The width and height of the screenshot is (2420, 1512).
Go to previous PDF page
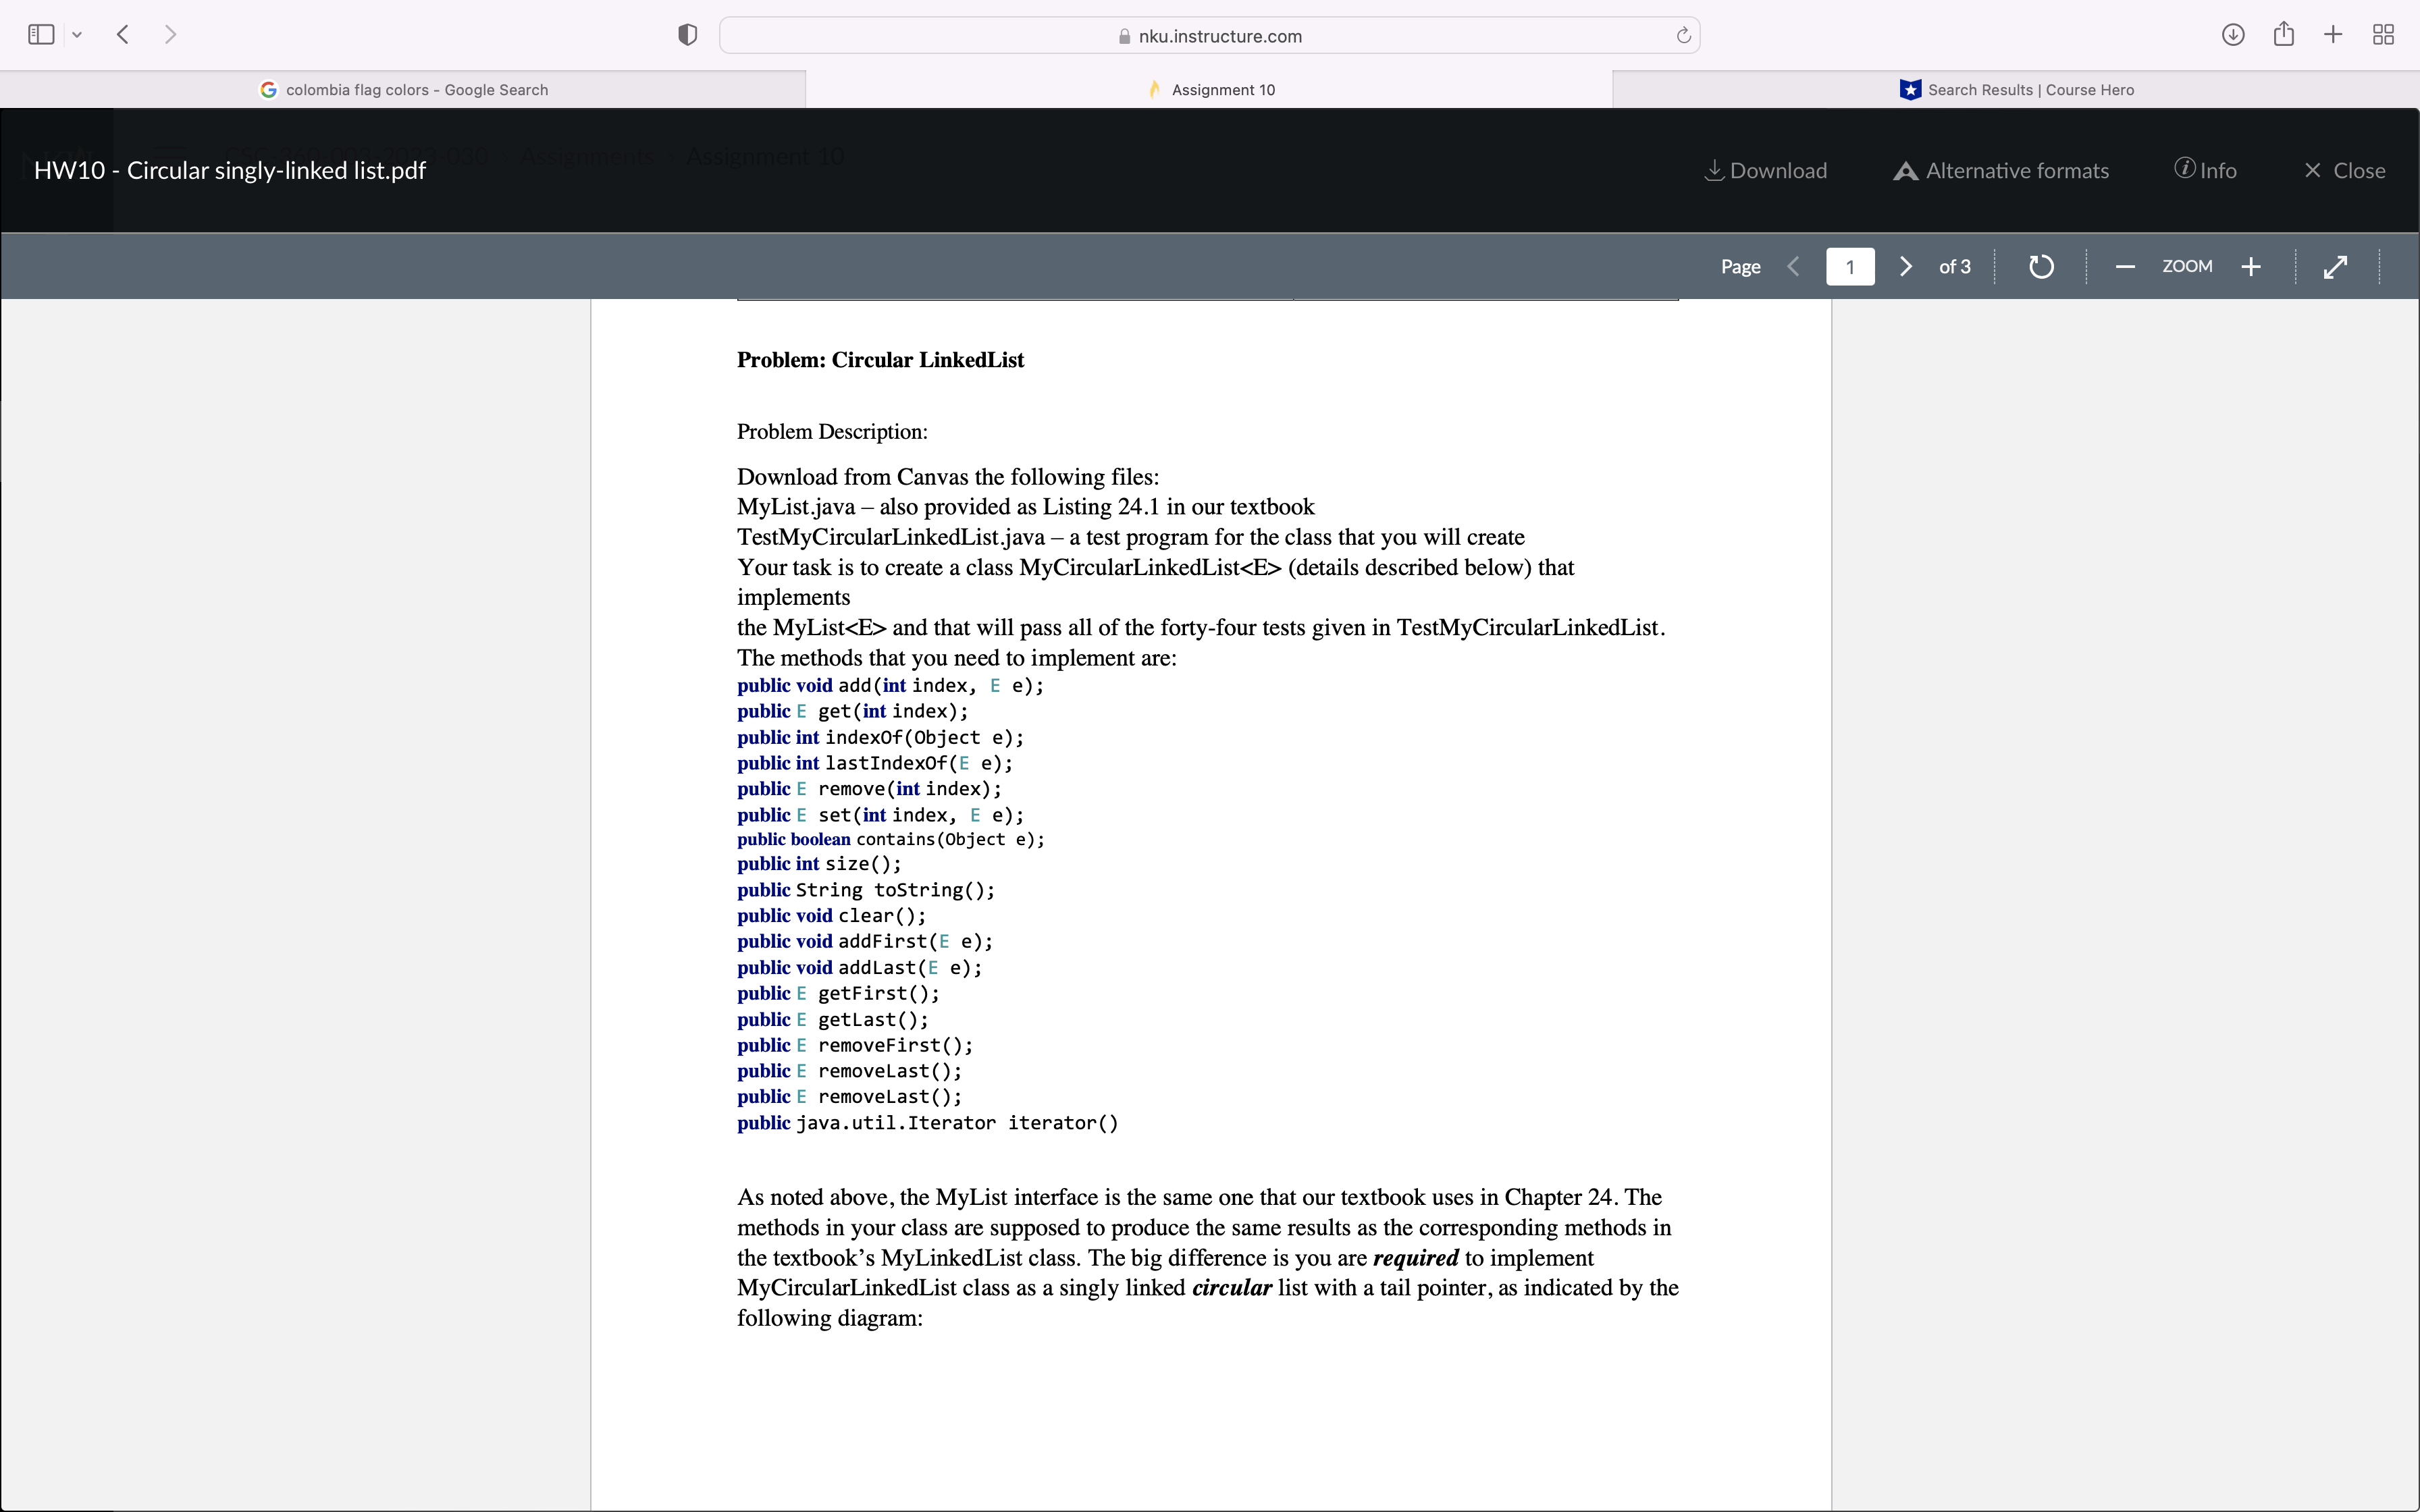point(1794,267)
